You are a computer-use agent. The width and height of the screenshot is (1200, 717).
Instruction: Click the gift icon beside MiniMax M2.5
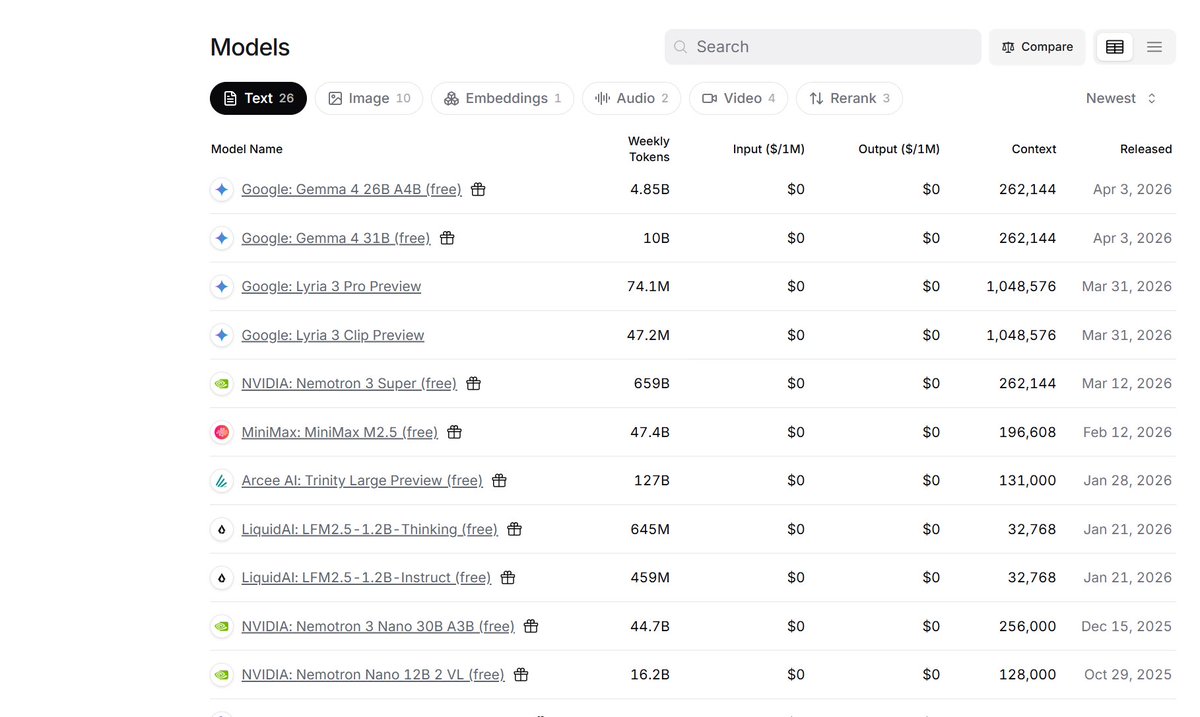tap(454, 432)
